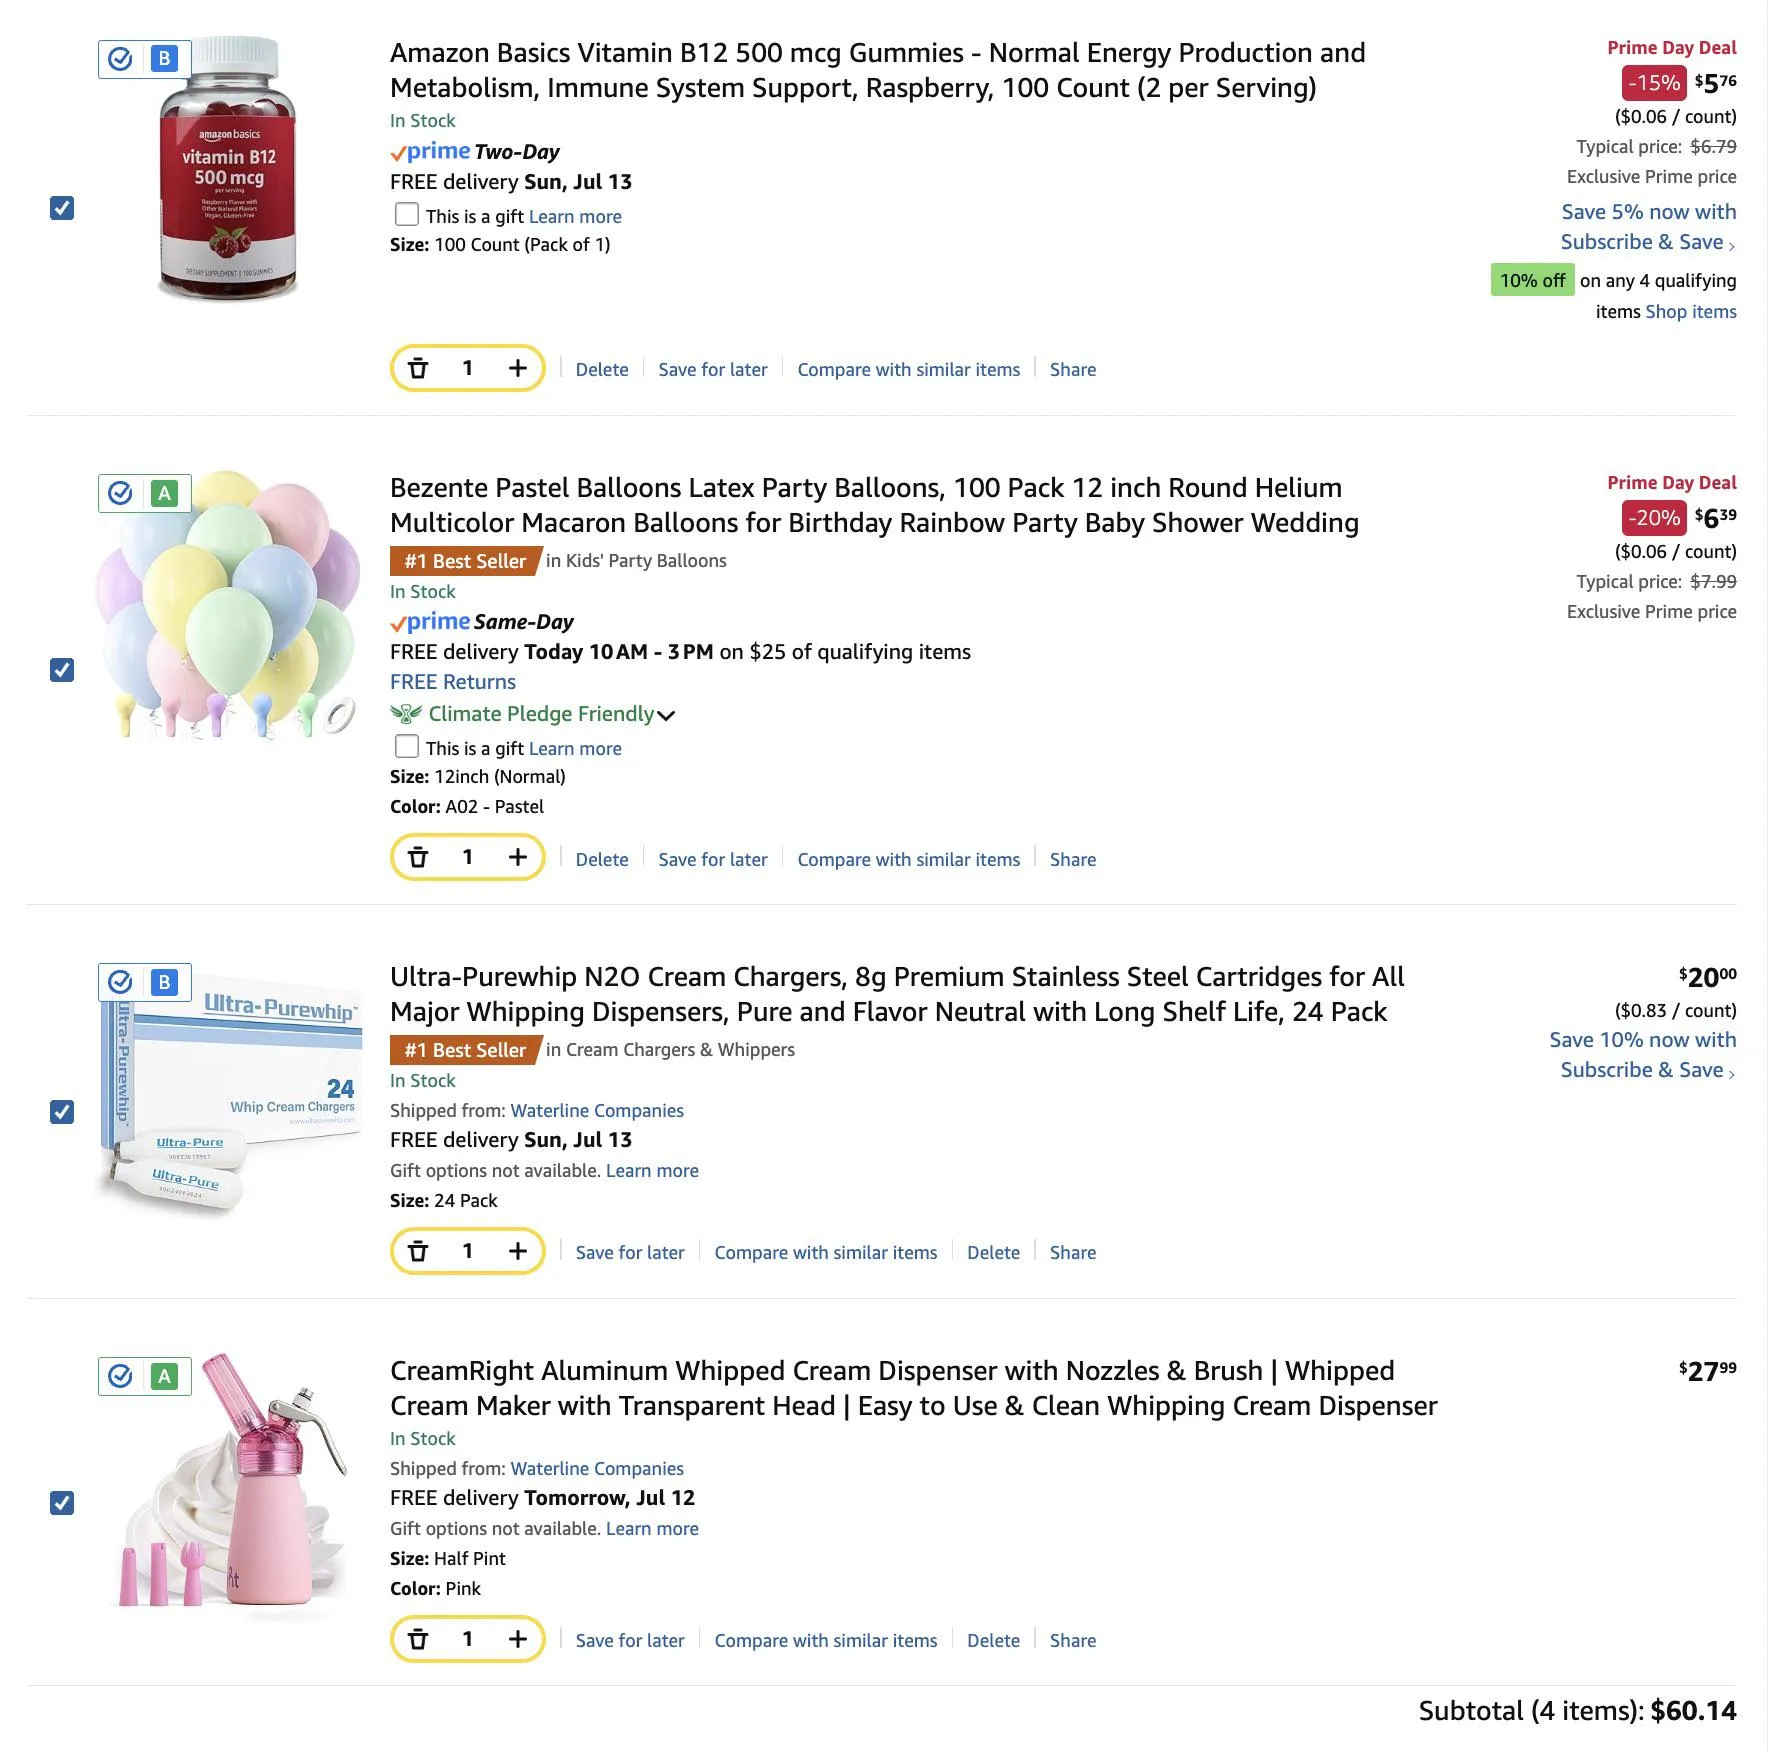The image size is (1768, 1752).
Task: Open the Ultra-Purewhip cream chargers product thumbnail
Action: tap(230, 1090)
